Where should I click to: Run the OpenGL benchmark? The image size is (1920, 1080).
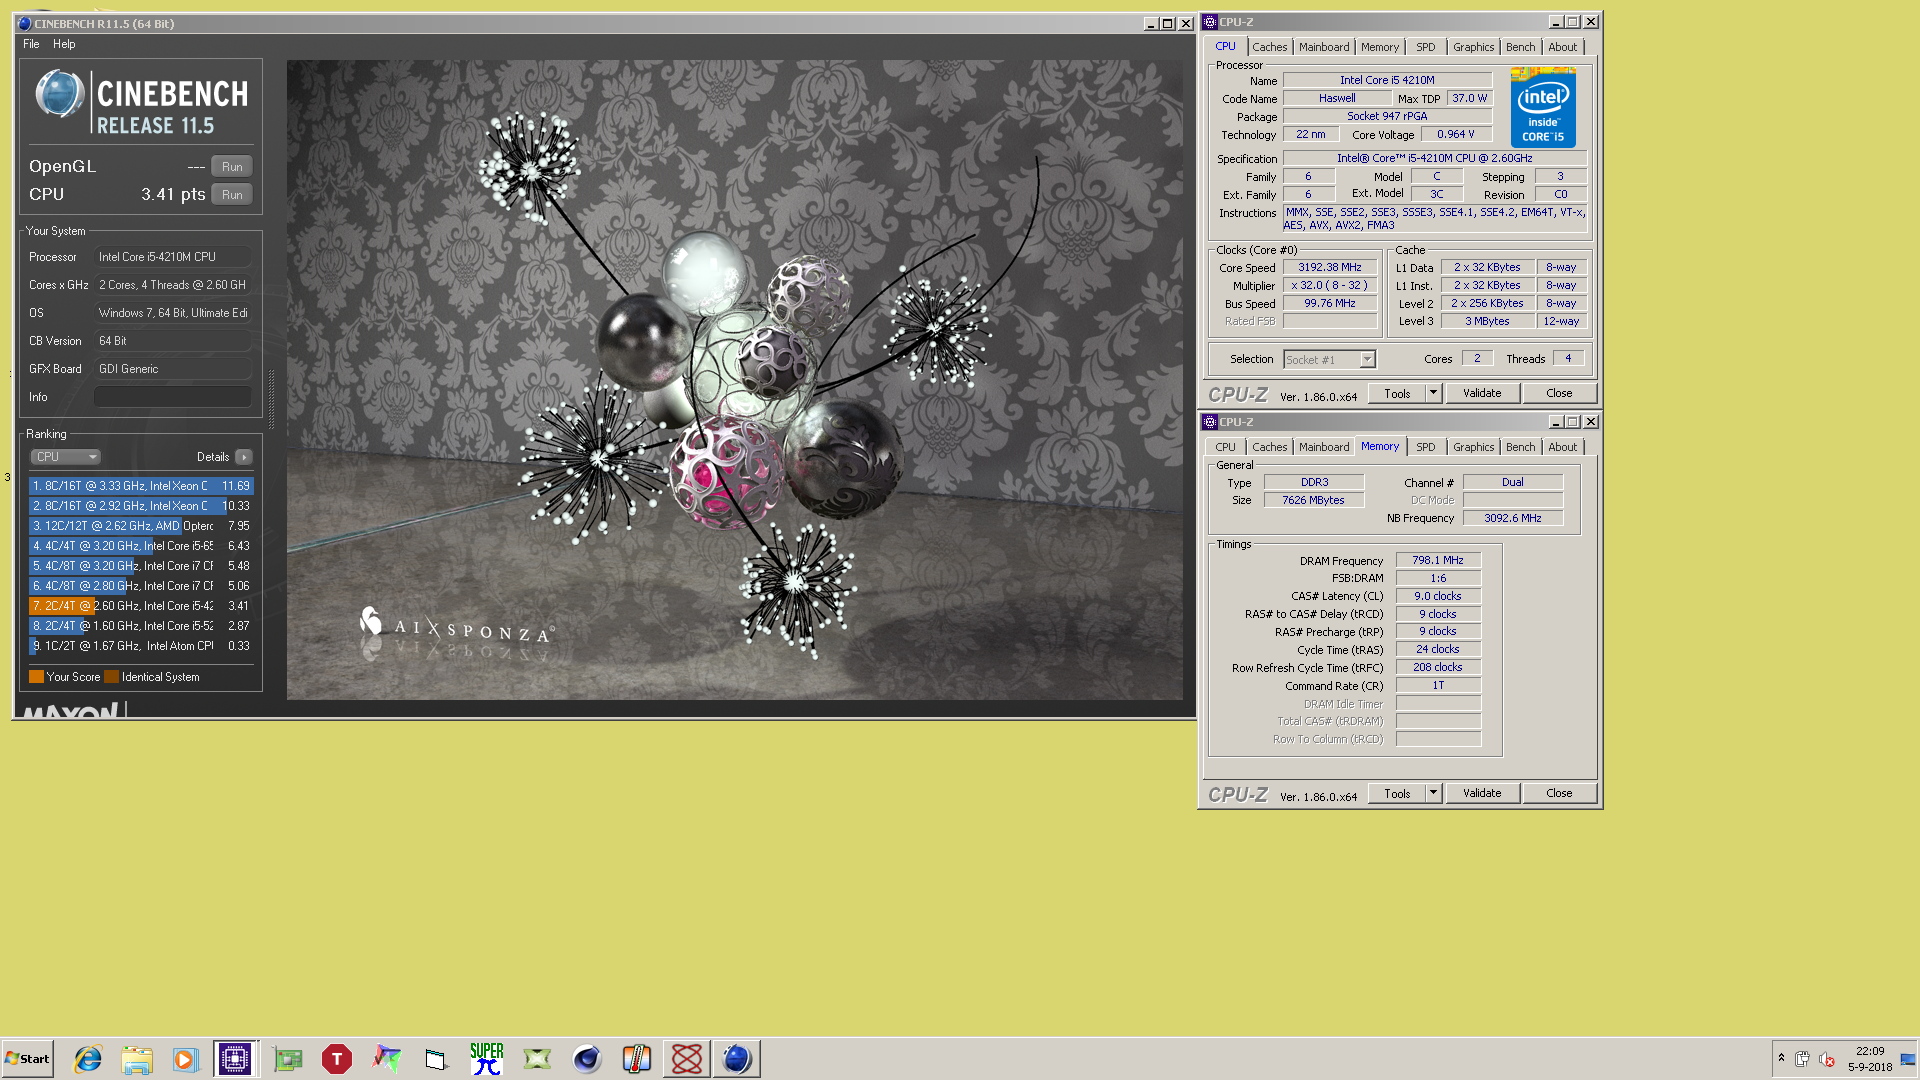click(x=232, y=167)
